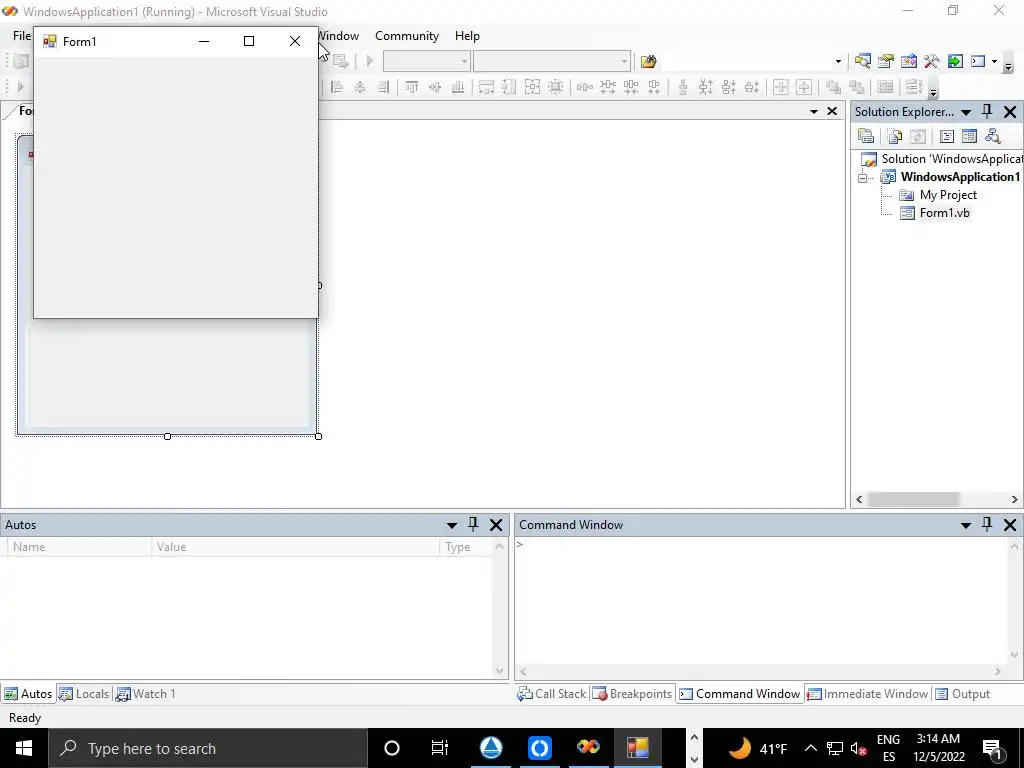Open the Properties Window toolbar icon

pos(886,61)
